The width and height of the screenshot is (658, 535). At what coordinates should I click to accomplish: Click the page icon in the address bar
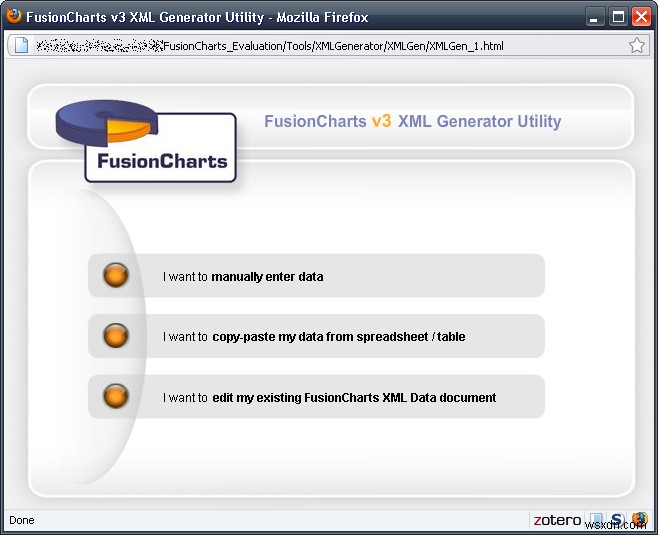(21, 45)
